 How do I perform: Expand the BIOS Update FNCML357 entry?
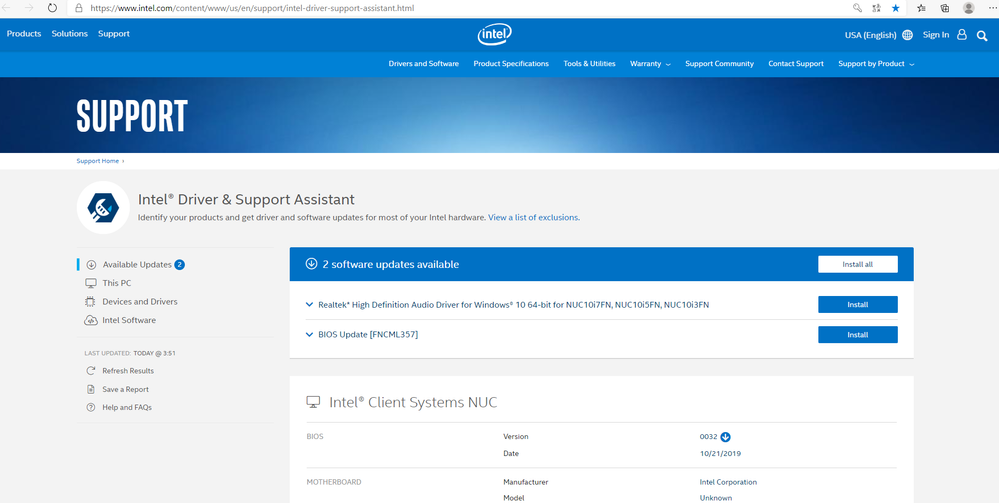310,334
